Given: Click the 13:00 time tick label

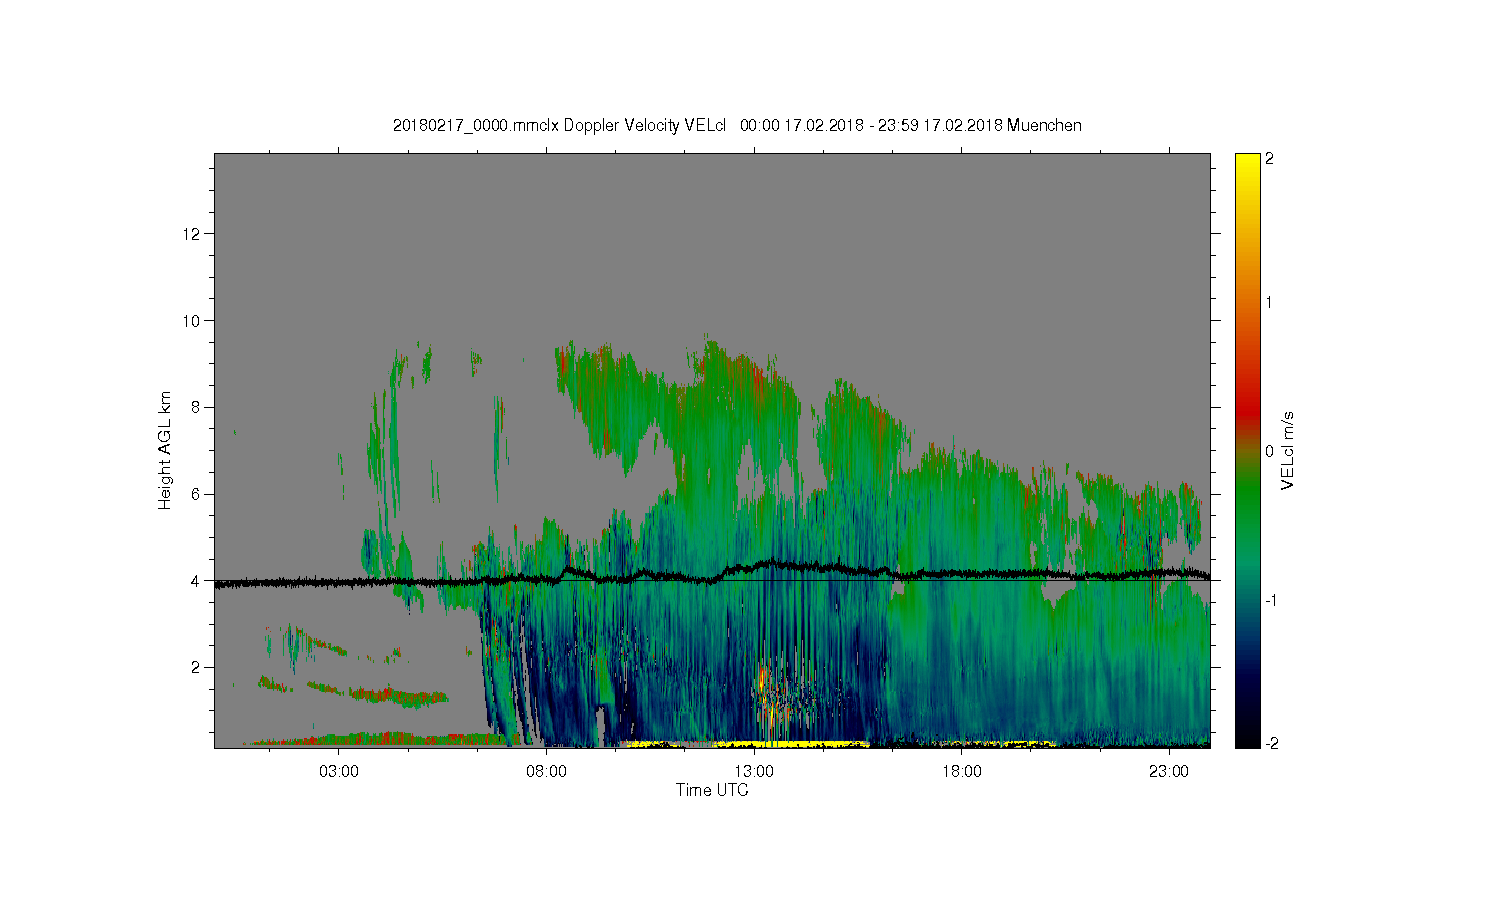Looking at the screenshot, I should (754, 772).
